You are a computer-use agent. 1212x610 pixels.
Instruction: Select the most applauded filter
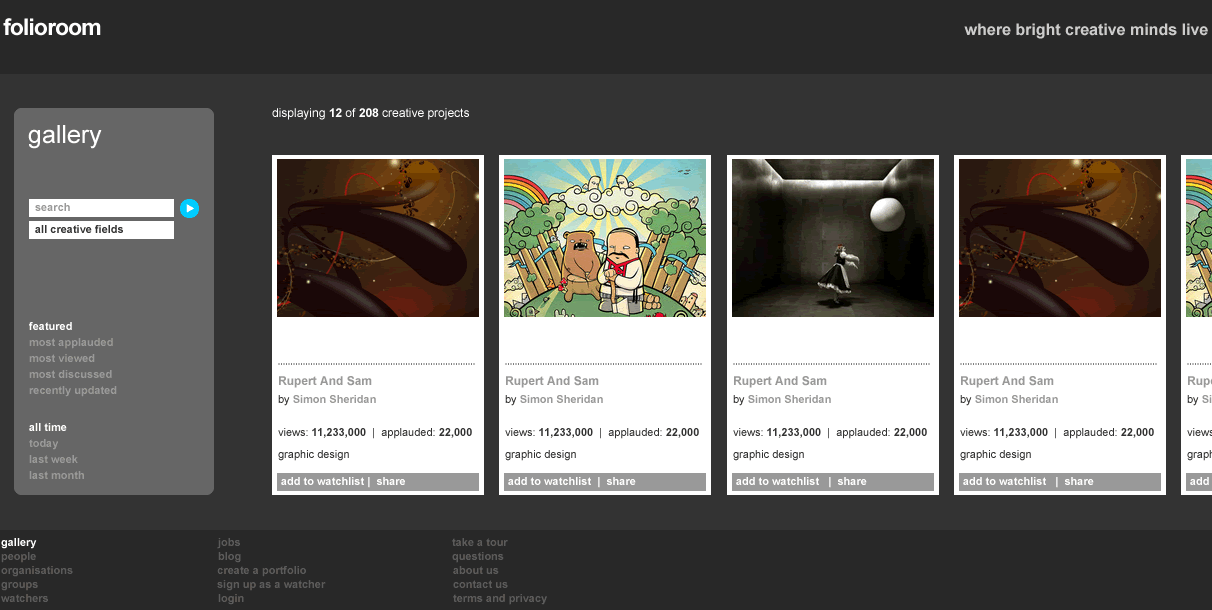pos(71,343)
